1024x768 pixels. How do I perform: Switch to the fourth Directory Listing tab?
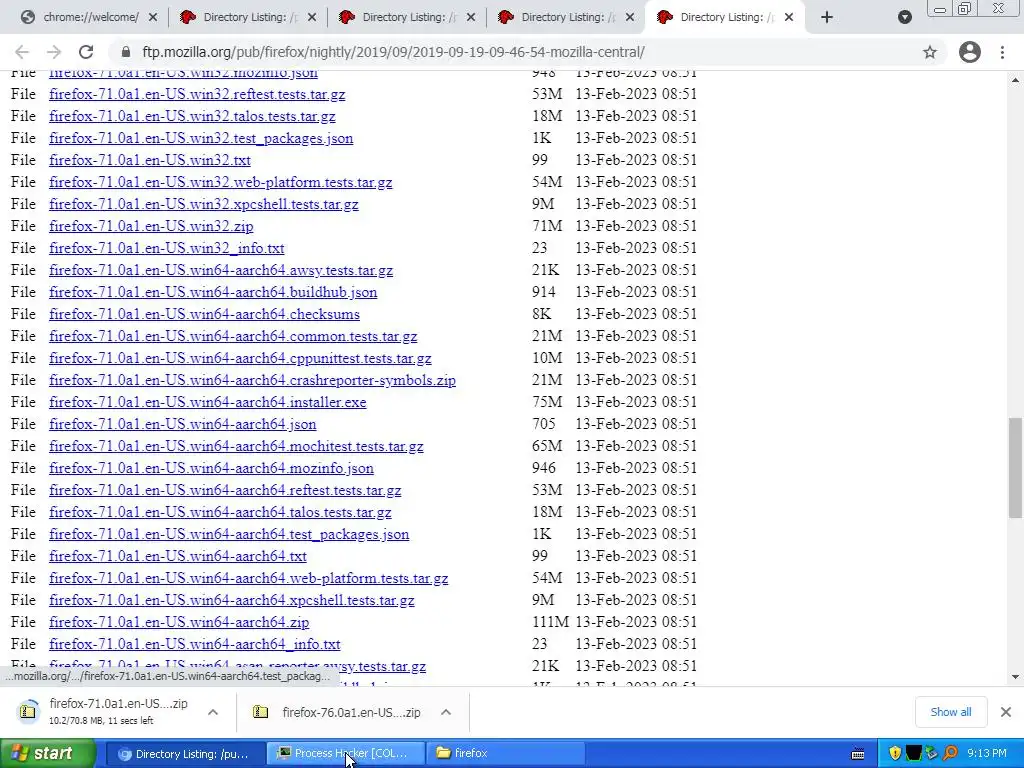pos(567,18)
